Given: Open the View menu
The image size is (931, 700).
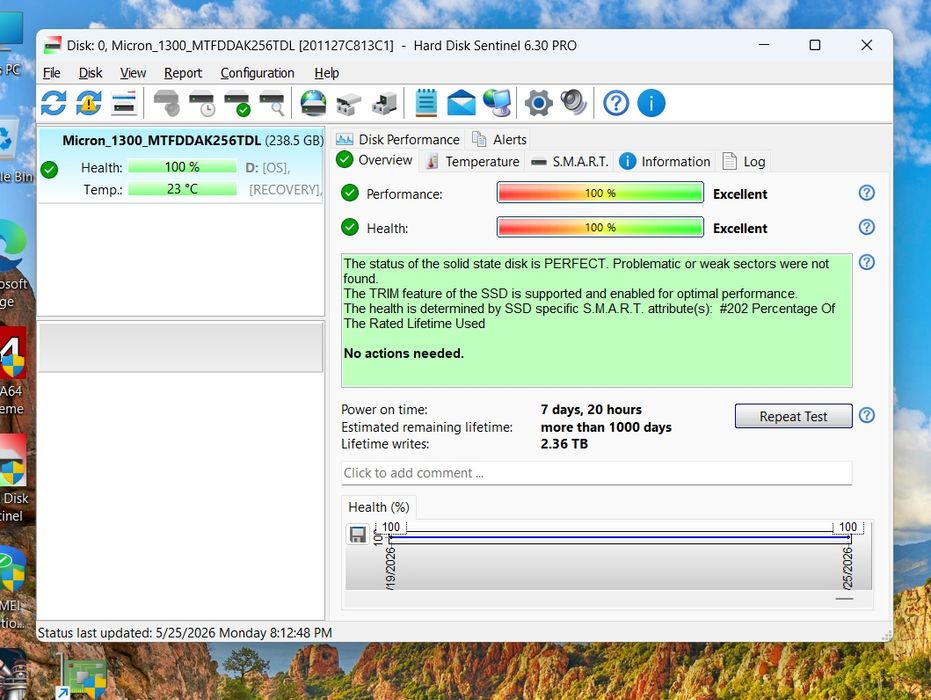Looking at the screenshot, I should (x=132, y=73).
